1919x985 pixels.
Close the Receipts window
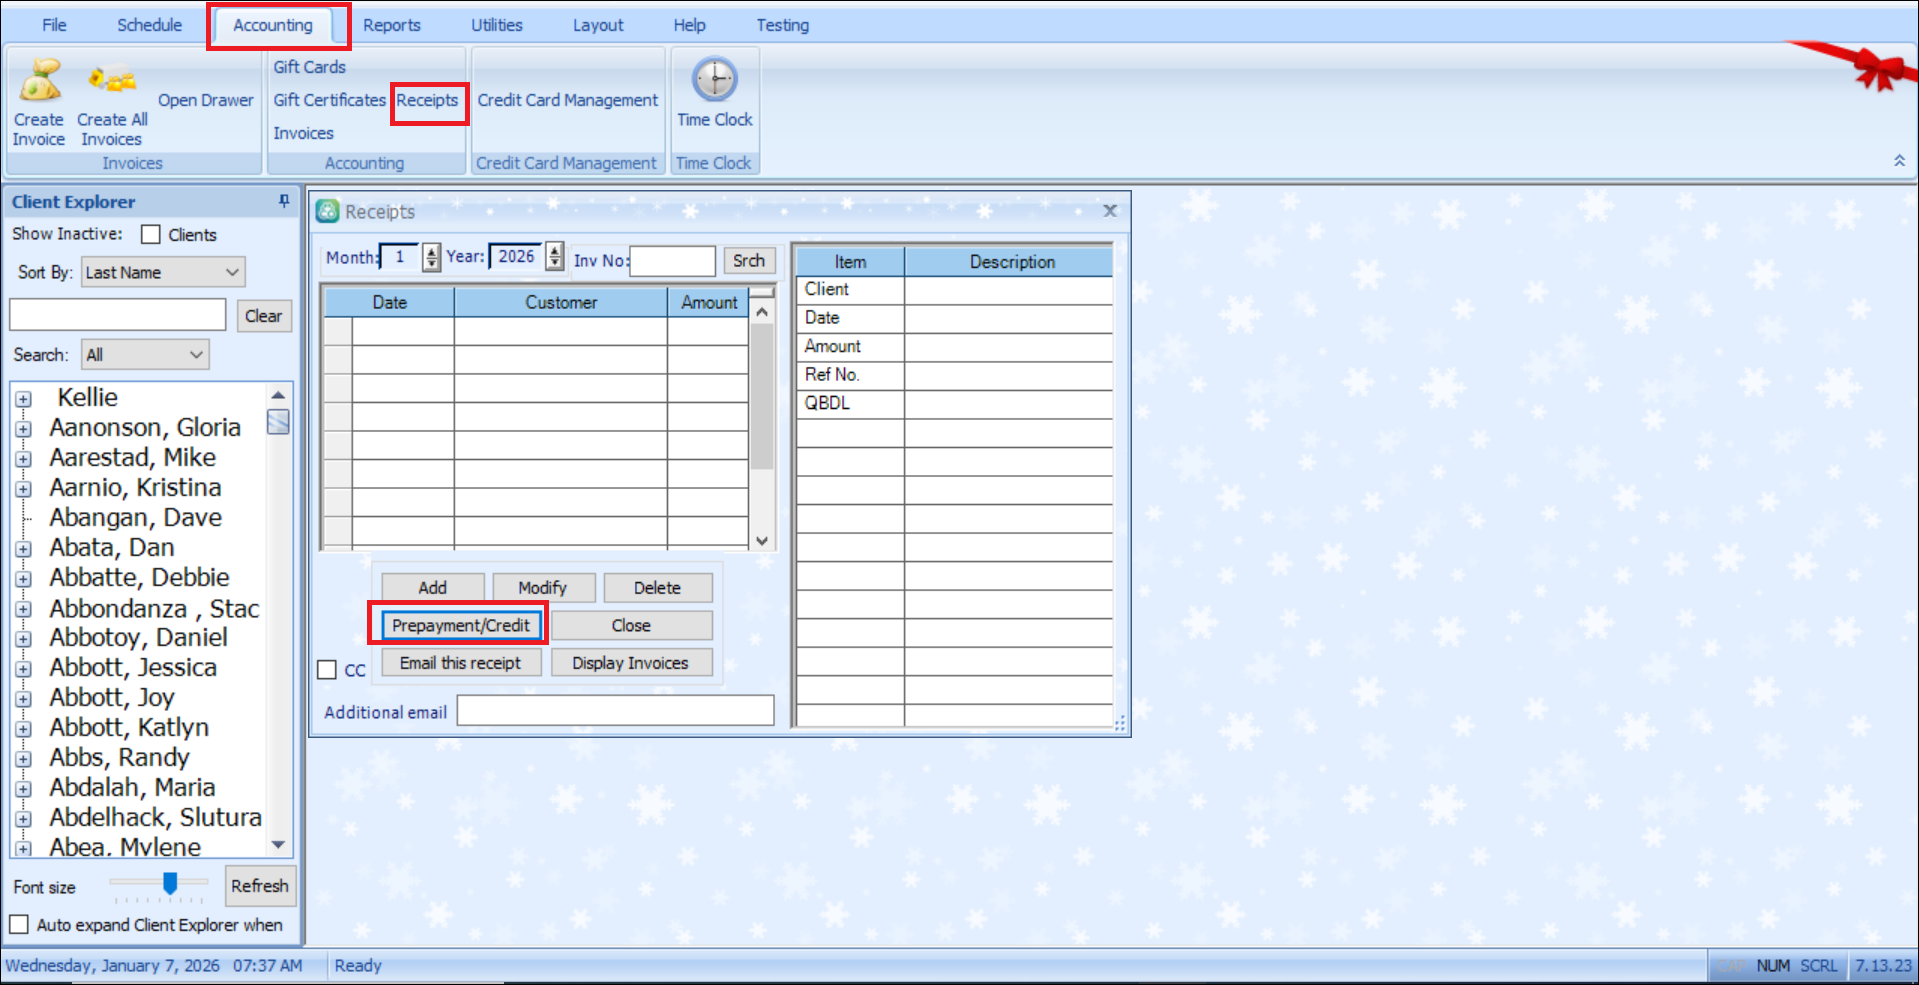click(1110, 211)
